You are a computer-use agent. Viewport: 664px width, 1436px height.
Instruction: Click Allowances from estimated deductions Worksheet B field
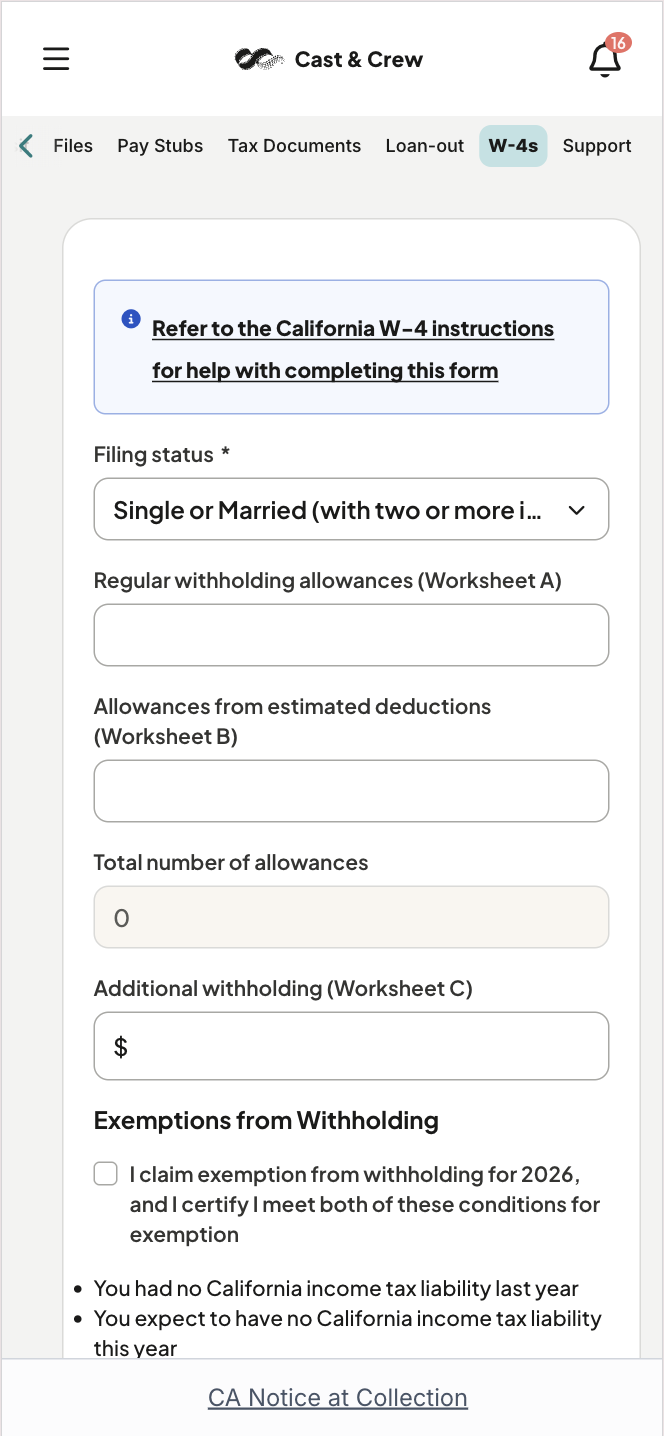pyautogui.click(x=351, y=791)
